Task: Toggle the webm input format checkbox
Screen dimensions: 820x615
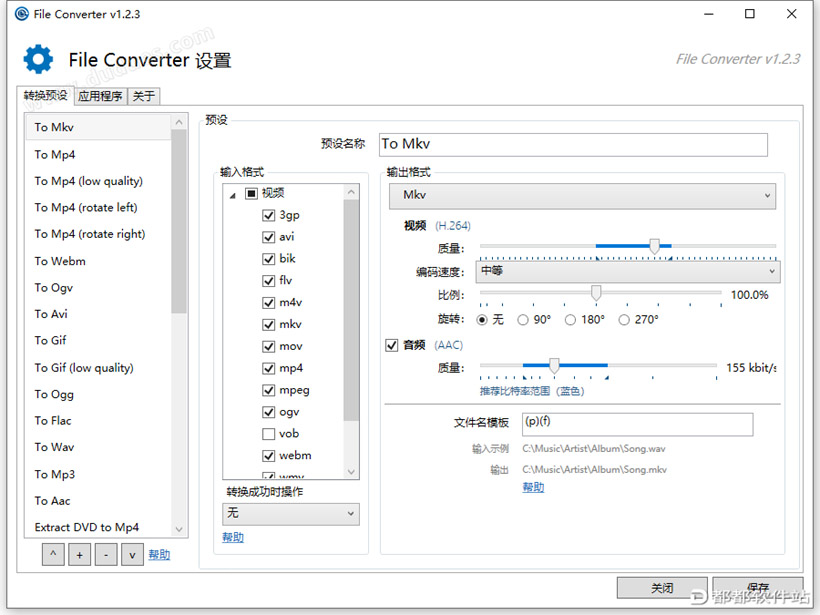Action: point(268,455)
